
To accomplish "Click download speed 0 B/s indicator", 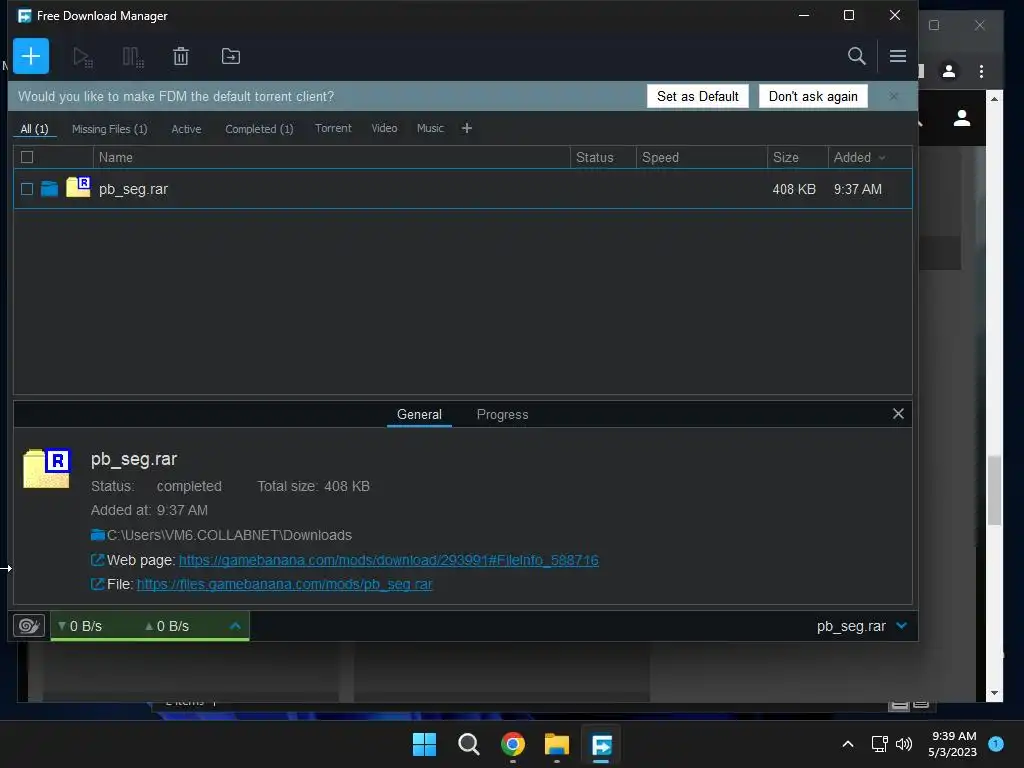I will tap(80, 626).
